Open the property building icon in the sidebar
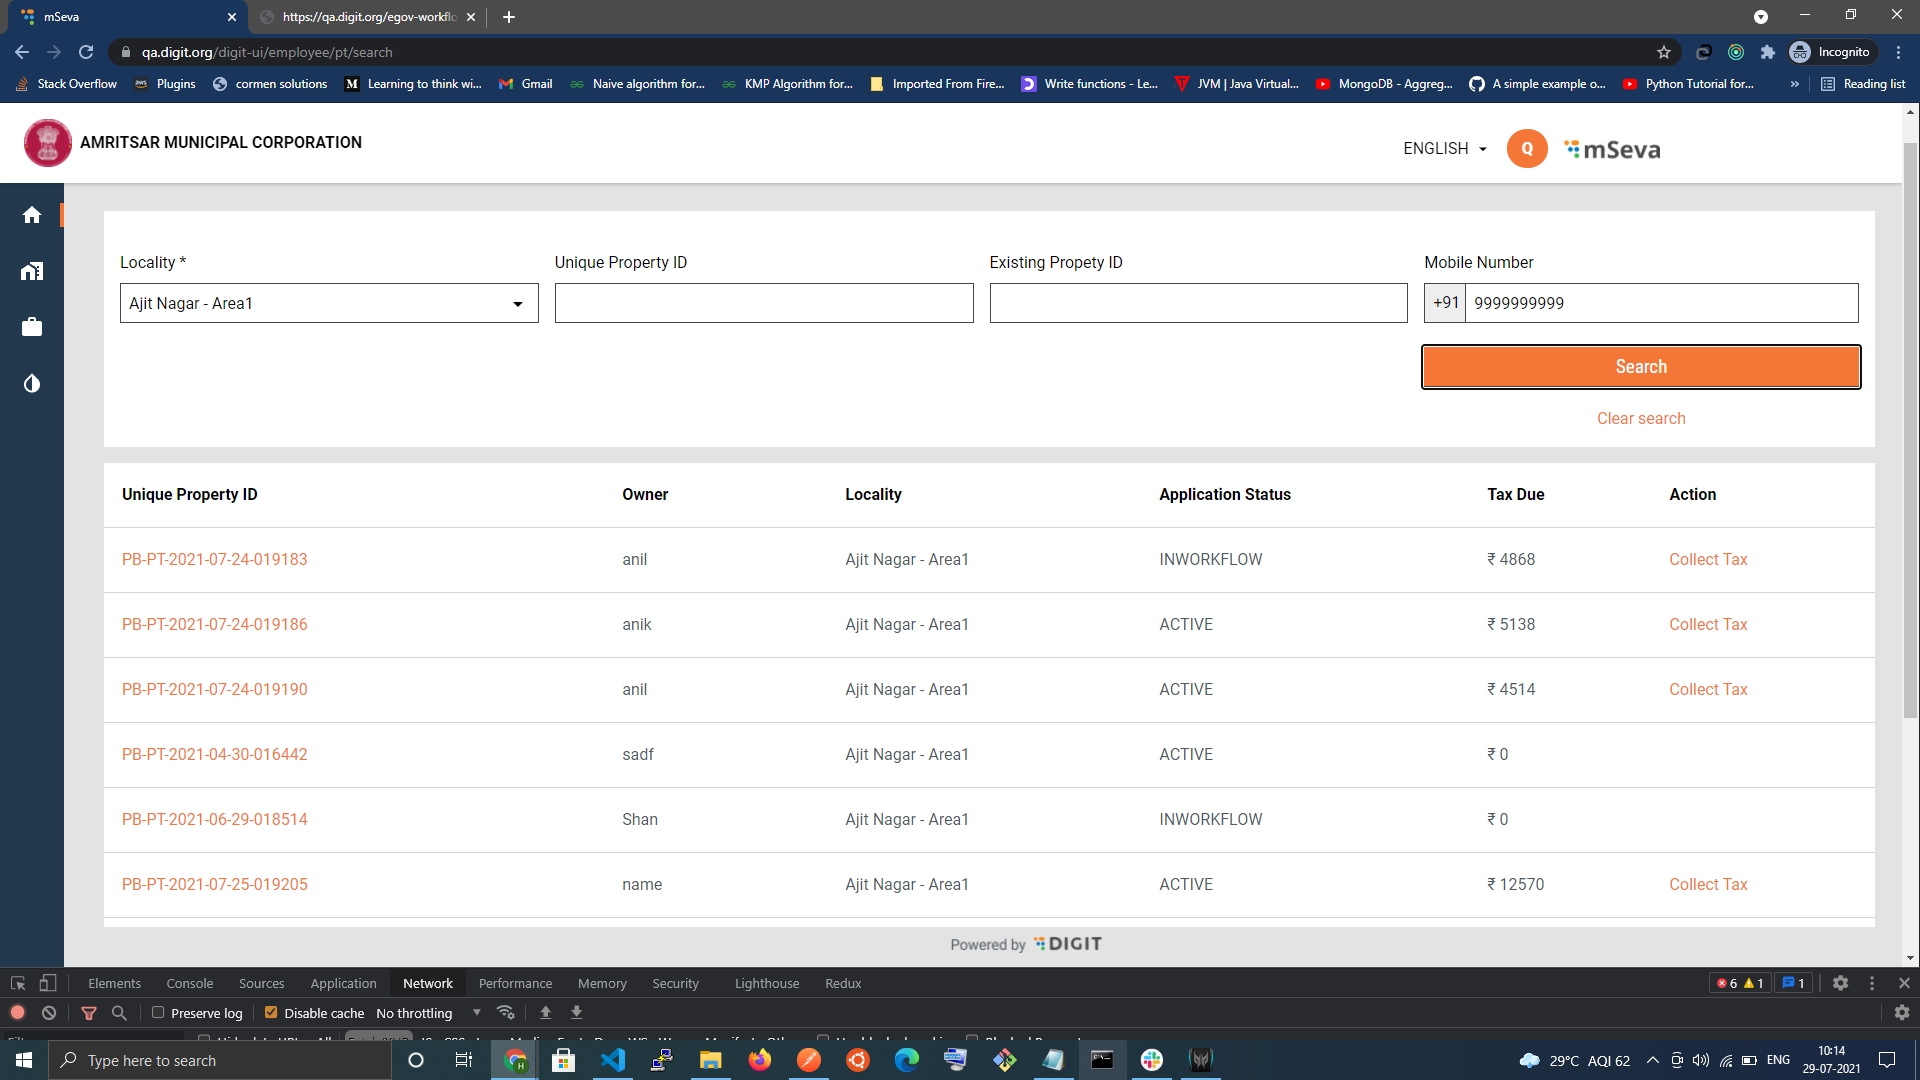 coord(32,271)
